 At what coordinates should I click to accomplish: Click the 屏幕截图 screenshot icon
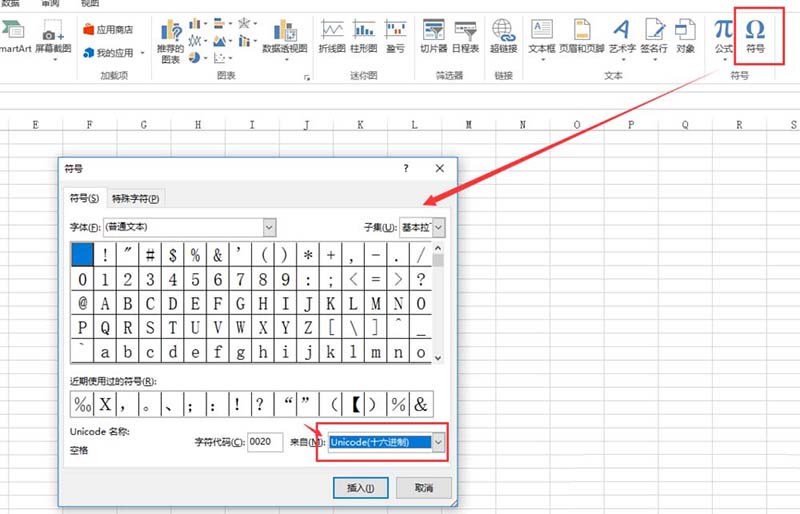(53, 37)
